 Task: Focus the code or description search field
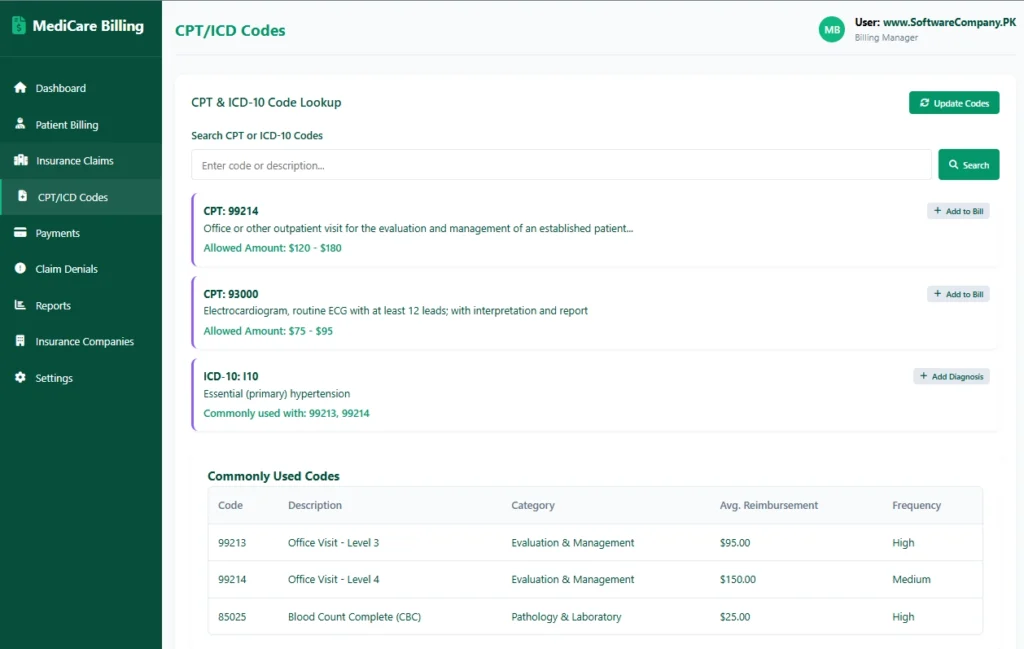[561, 165]
